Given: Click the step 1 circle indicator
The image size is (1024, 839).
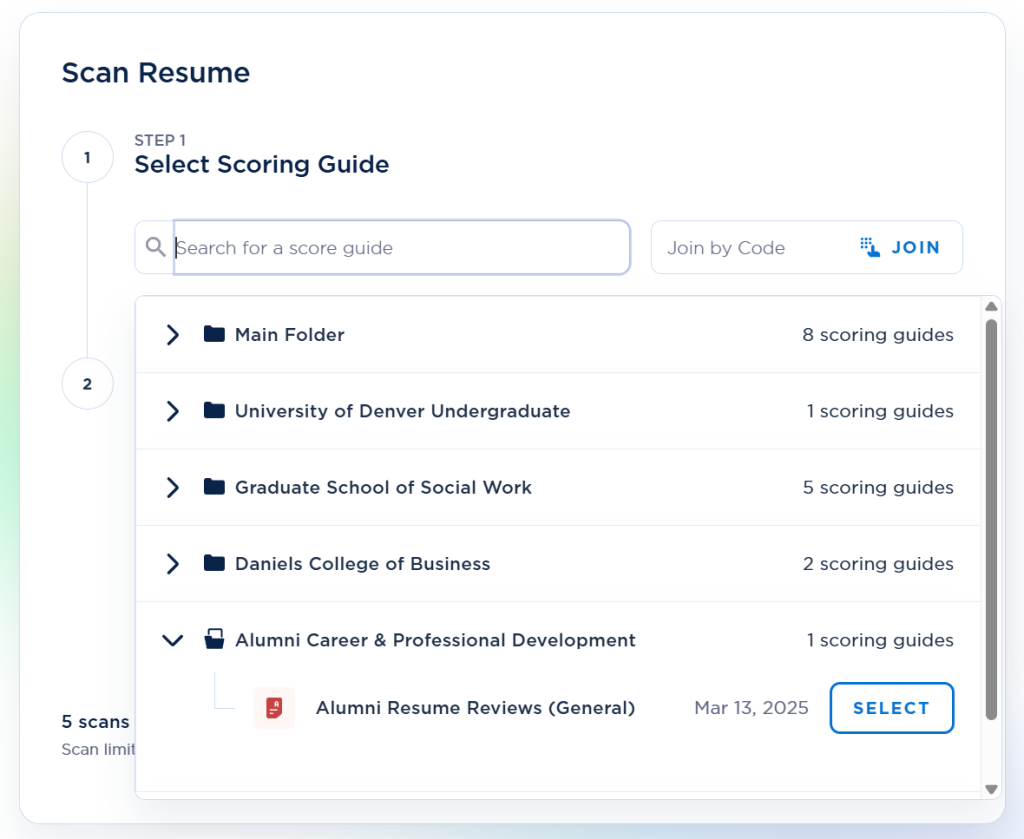Looking at the screenshot, I should click(88, 157).
